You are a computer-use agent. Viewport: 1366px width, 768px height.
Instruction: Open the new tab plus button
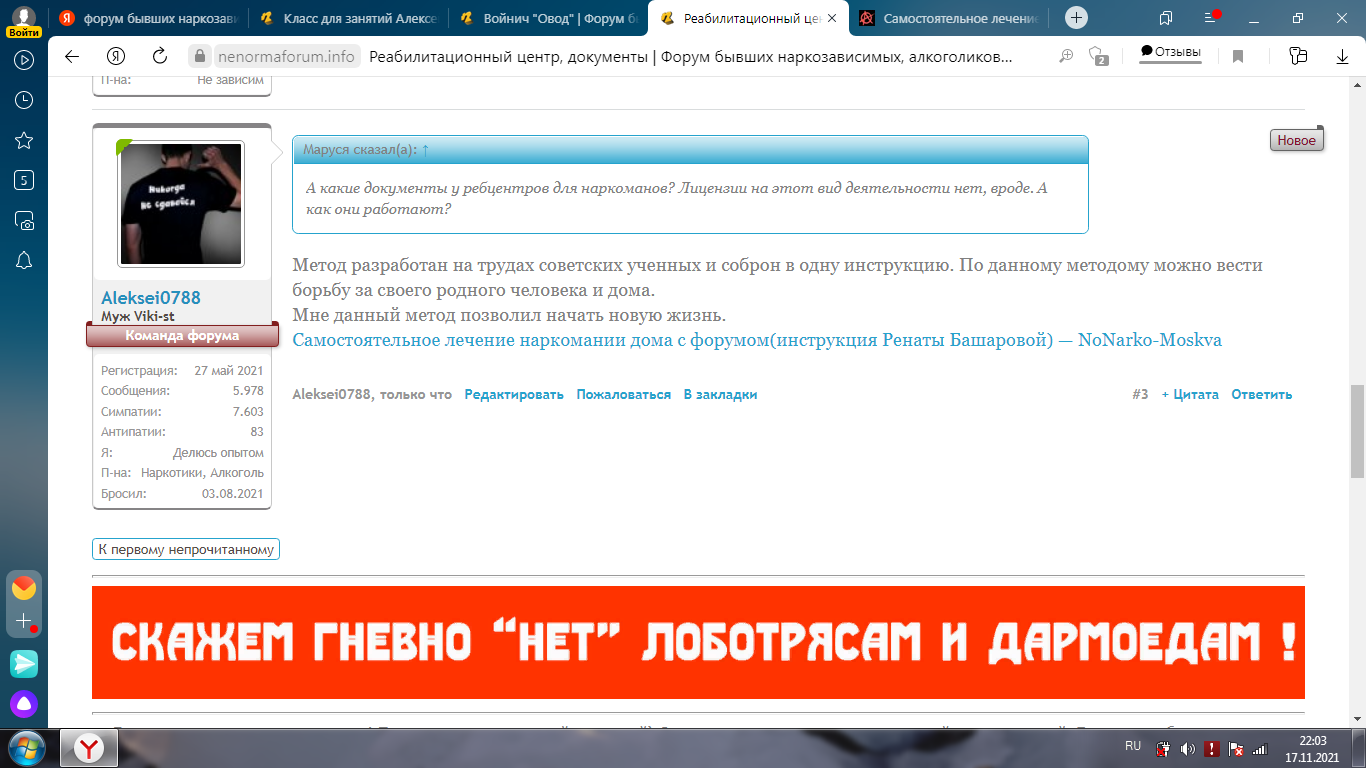1076,18
